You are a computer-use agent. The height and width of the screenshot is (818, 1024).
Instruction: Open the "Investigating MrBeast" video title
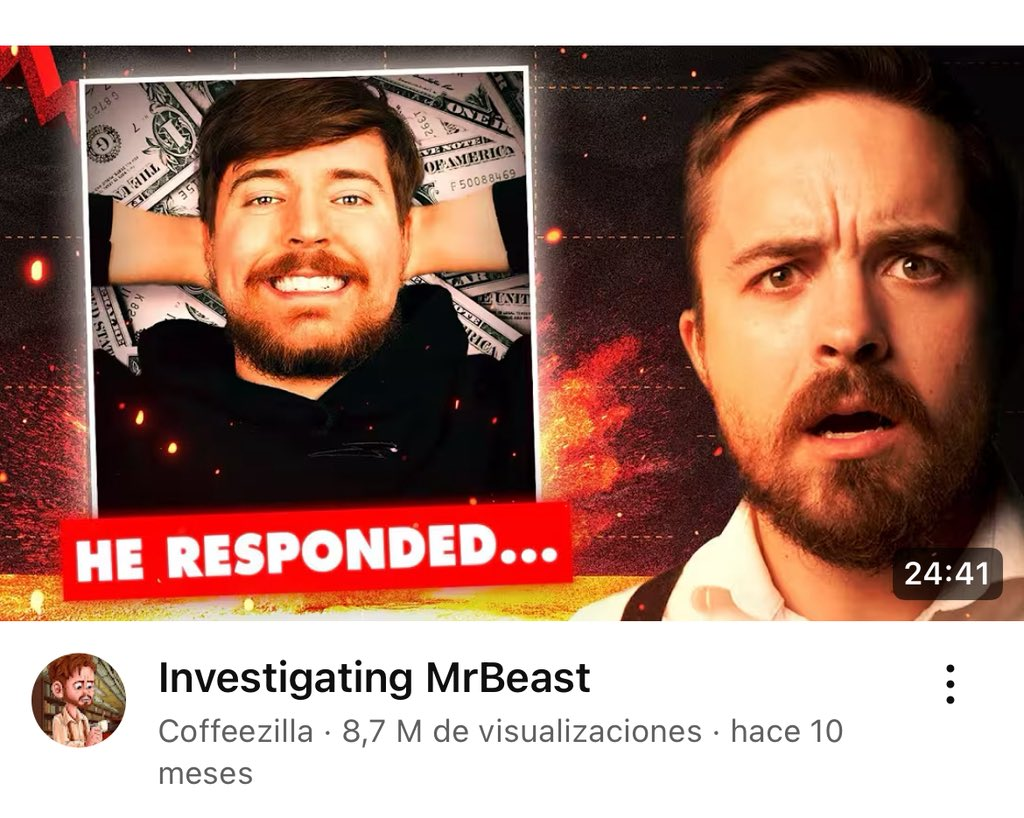374,678
